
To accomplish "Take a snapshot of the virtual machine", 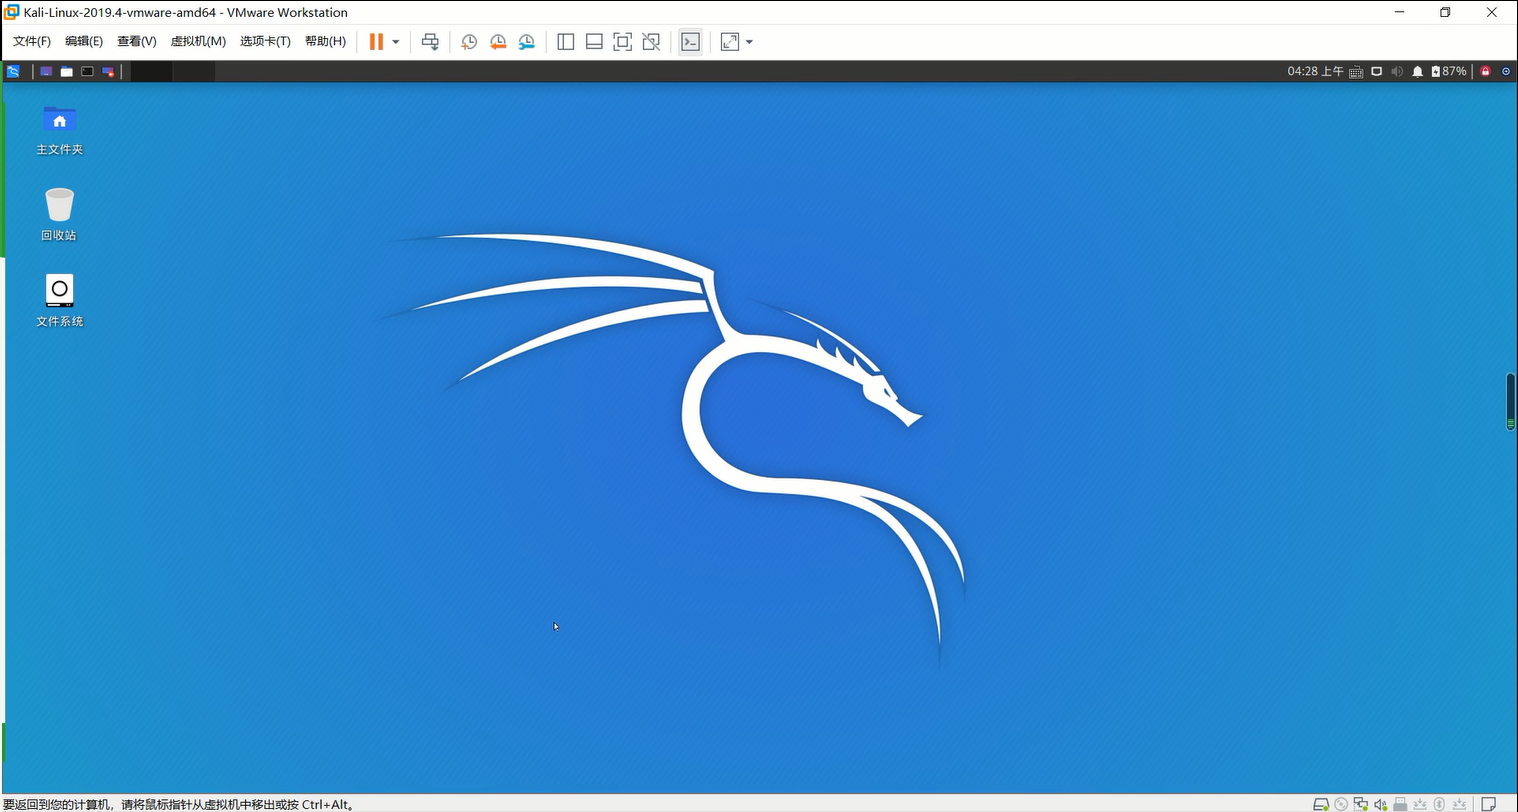I will [x=469, y=41].
